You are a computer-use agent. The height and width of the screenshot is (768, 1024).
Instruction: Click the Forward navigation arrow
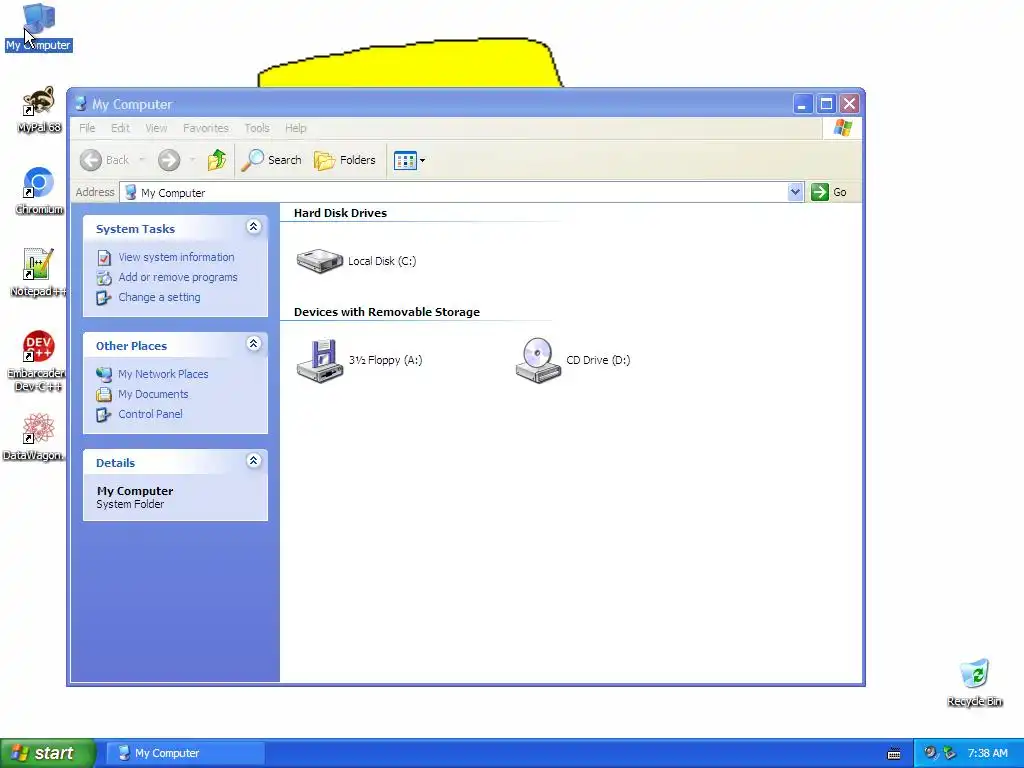(x=169, y=160)
